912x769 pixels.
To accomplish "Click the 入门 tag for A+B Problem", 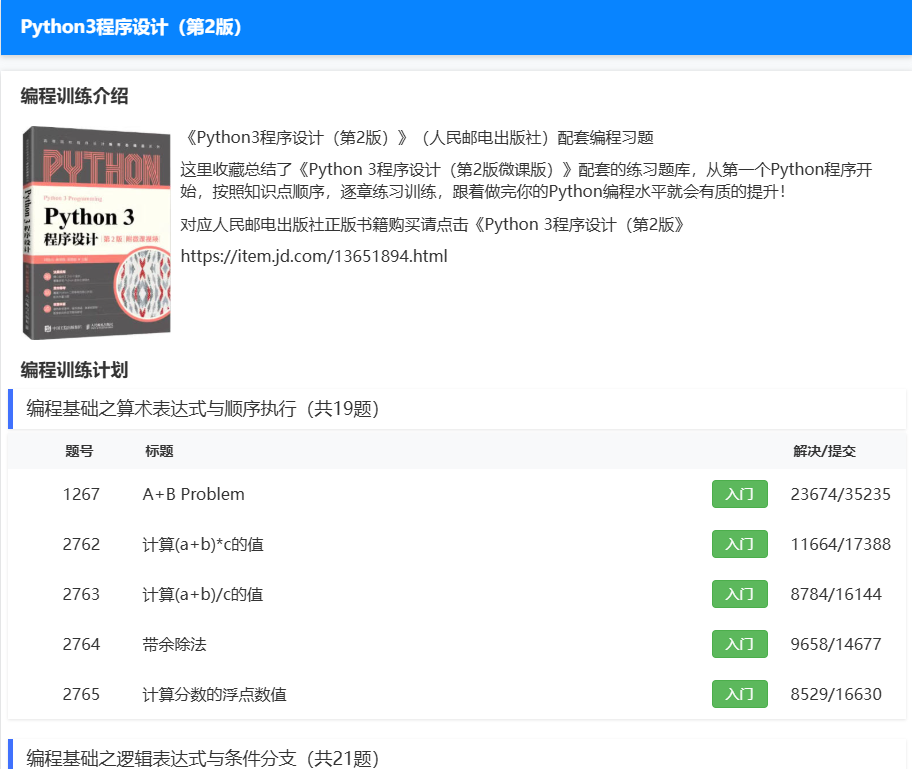I will click(x=740, y=494).
